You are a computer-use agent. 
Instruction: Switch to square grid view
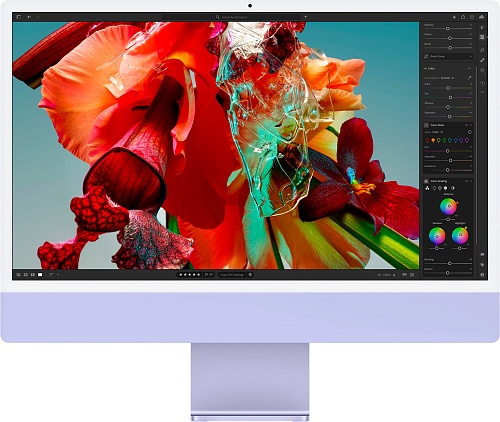click(26, 275)
